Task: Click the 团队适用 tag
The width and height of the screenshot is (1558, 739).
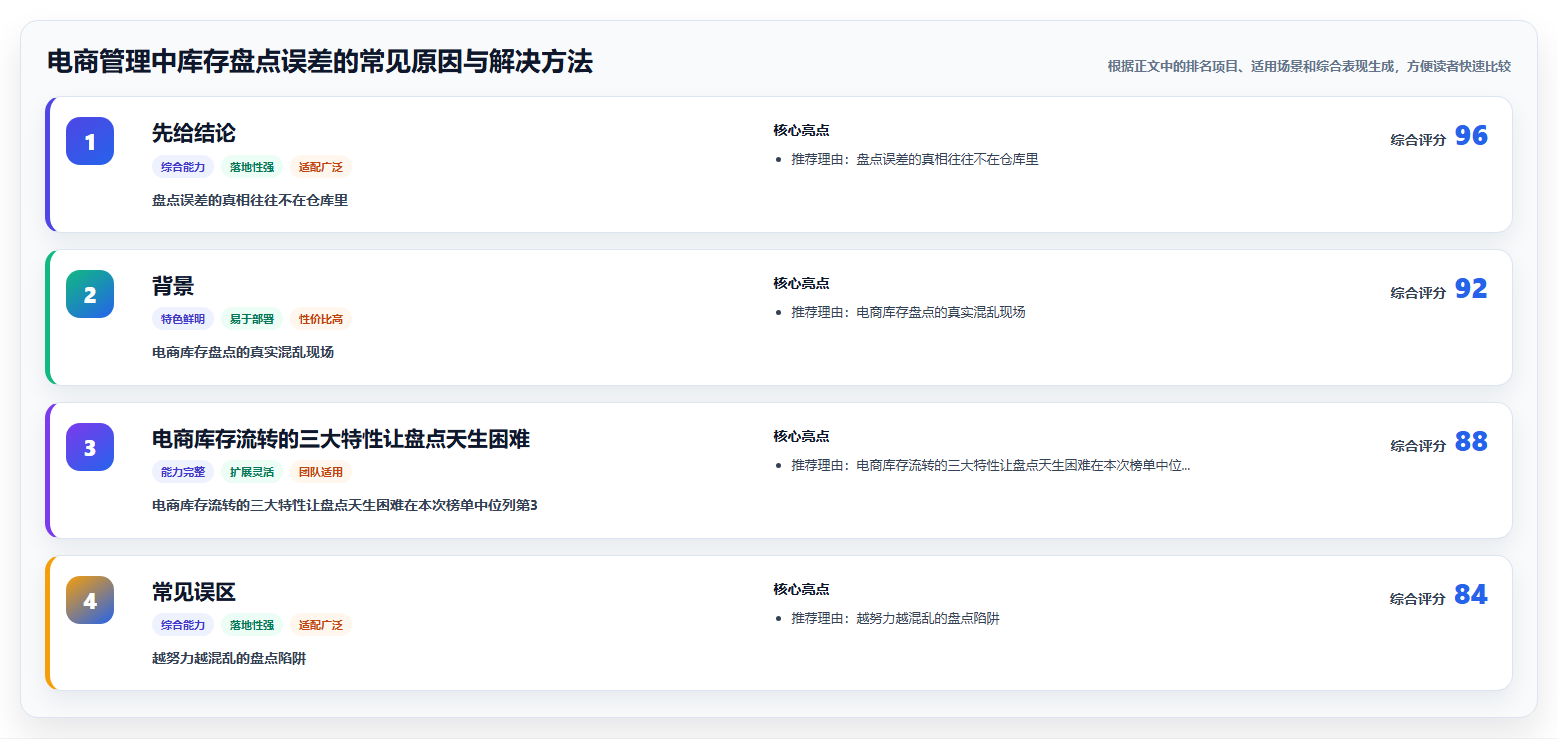Action: coord(321,472)
